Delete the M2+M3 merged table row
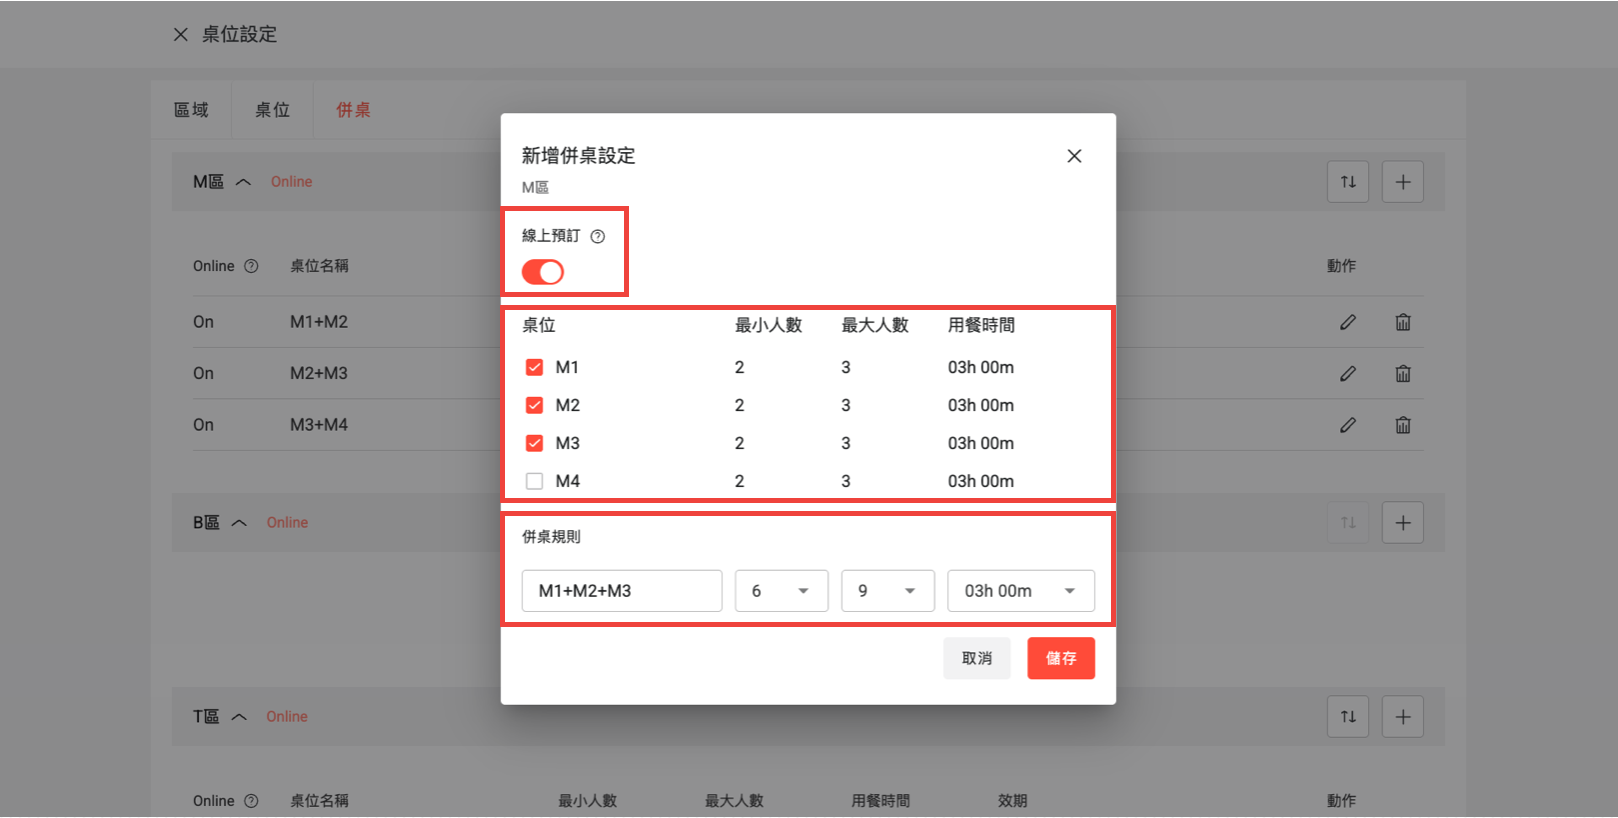1618x818 pixels. 1403,374
